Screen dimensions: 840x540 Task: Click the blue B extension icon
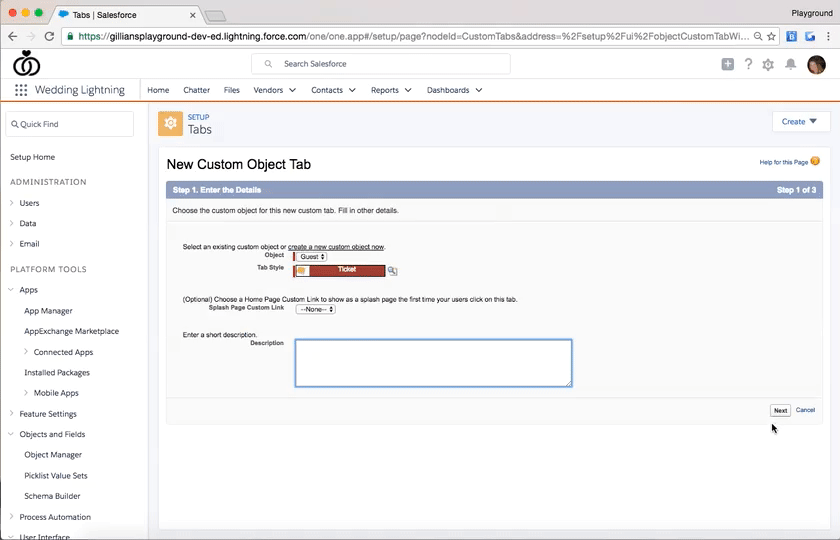point(792,36)
